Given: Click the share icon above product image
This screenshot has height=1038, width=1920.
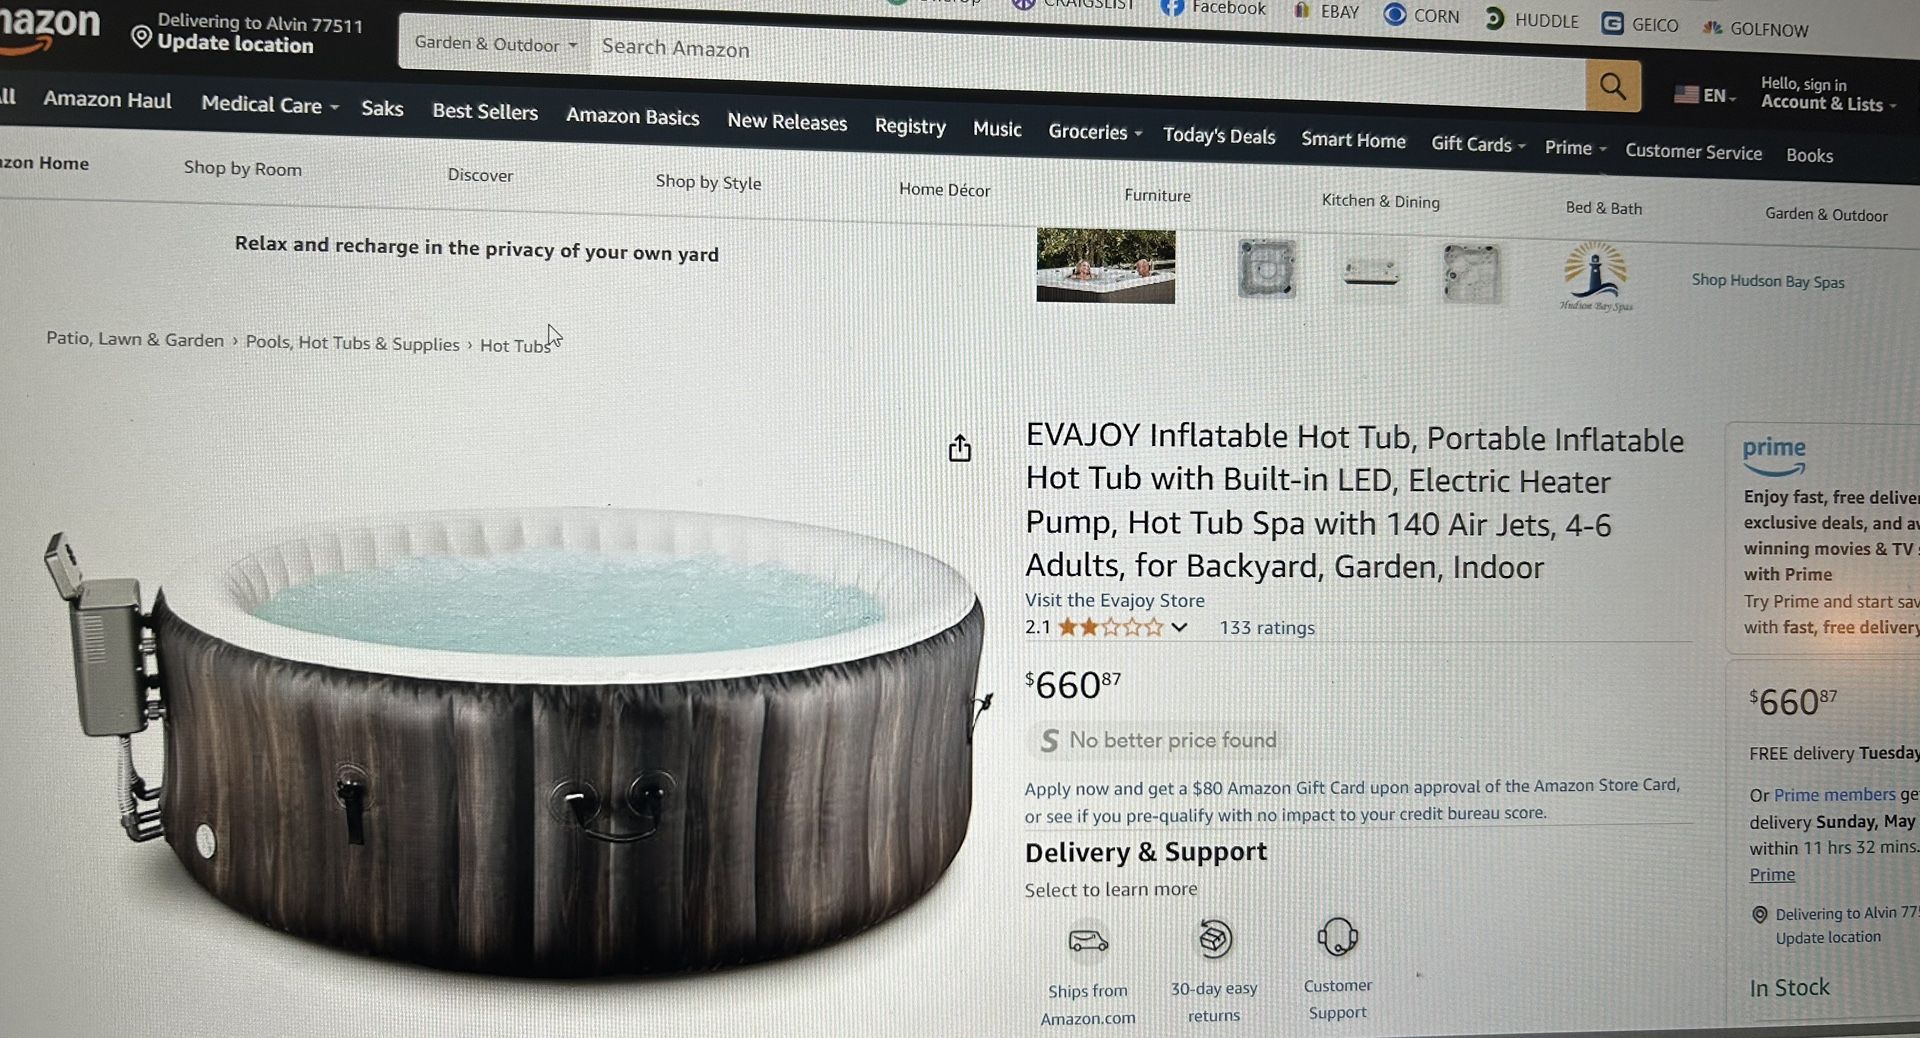Looking at the screenshot, I should coord(960,448).
